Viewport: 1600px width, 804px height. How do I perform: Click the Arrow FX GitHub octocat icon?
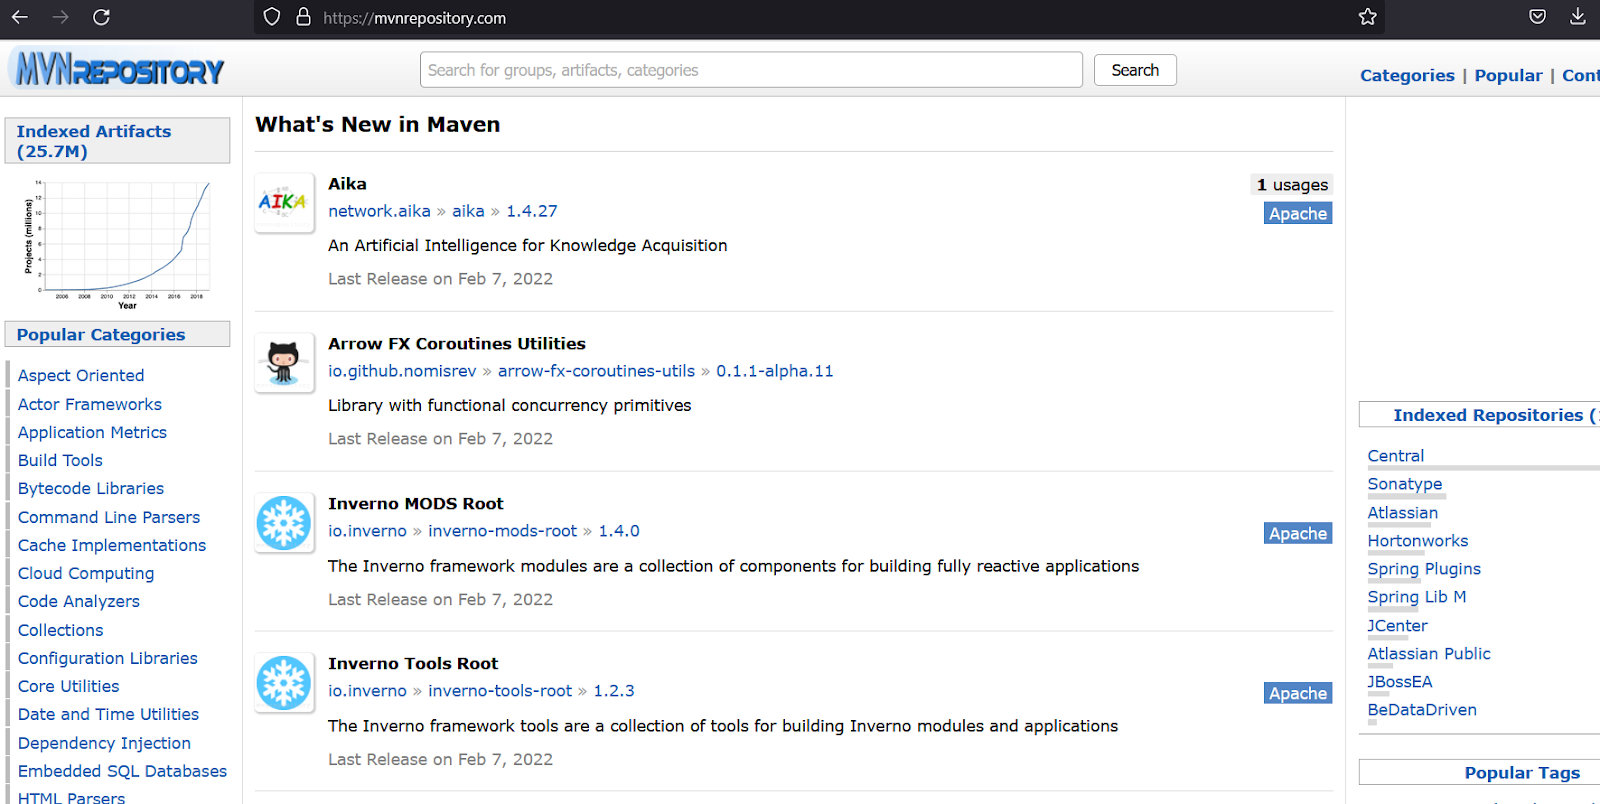[284, 362]
